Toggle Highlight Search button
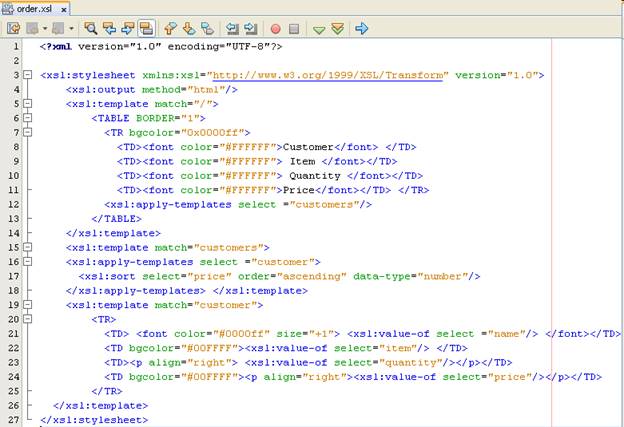Image resolution: width=624 pixels, height=427 pixels. 146,28
